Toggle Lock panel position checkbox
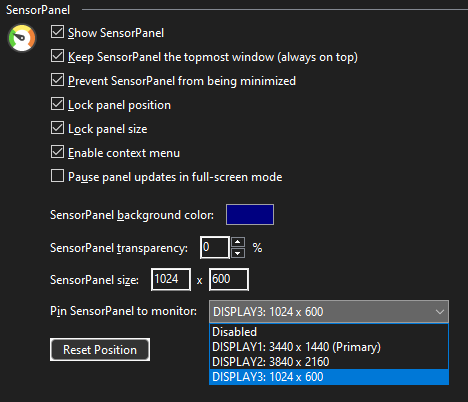 point(57,104)
